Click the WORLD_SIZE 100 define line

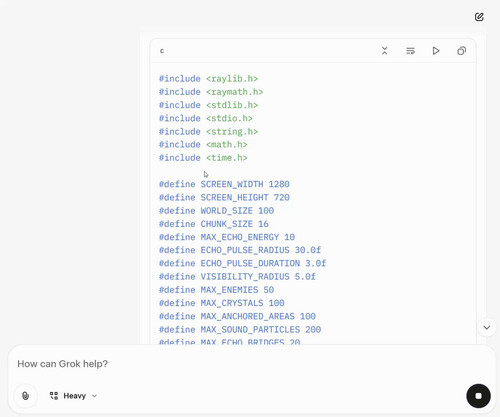216,211
